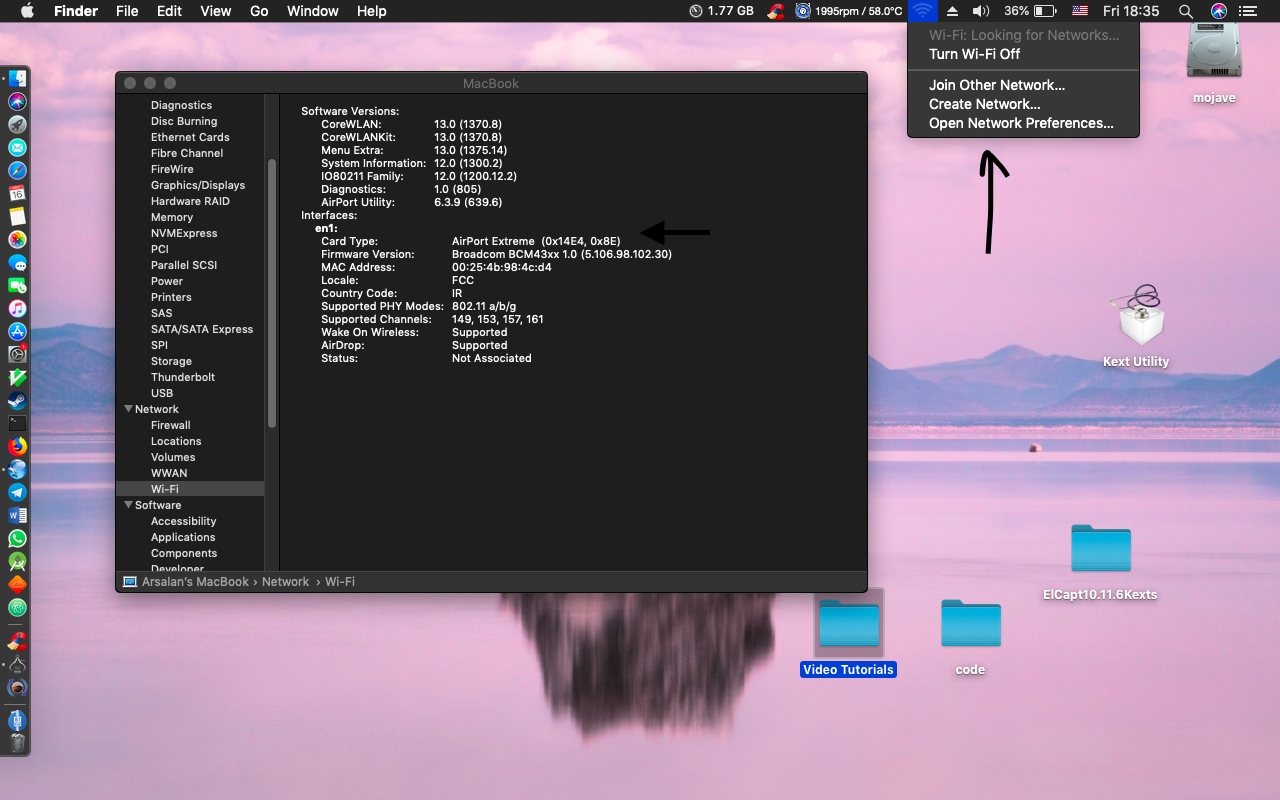Open Notification Center list icon
Image resolution: width=1280 pixels, height=800 pixels.
click(x=1248, y=11)
